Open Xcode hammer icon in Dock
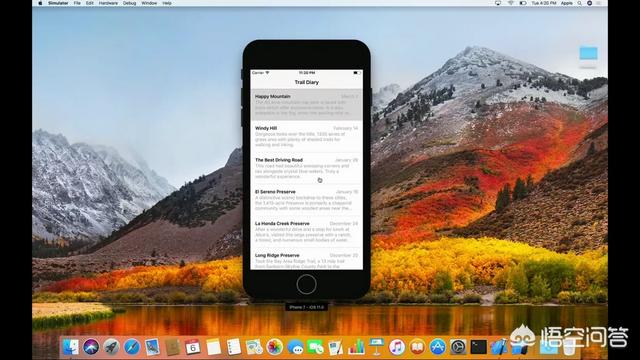This screenshot has height=360, width=640. pyautogui.click(x=499, y=347)
